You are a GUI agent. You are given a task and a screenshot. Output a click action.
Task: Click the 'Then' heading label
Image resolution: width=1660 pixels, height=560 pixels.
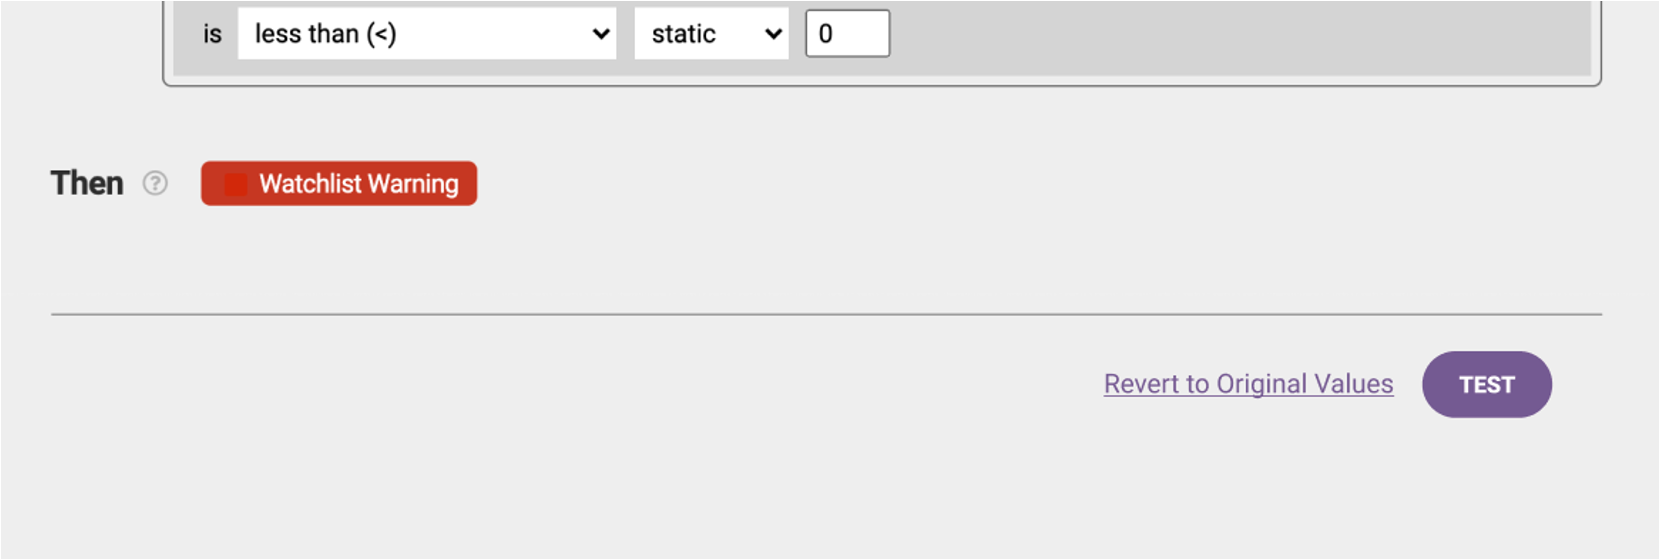[x=87, y=183]
